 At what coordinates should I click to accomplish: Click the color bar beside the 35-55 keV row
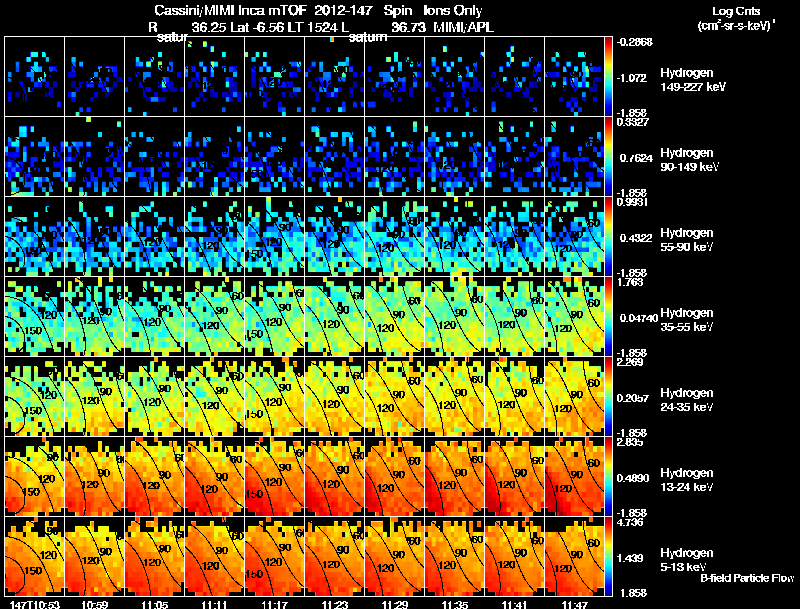pos(609,317)
